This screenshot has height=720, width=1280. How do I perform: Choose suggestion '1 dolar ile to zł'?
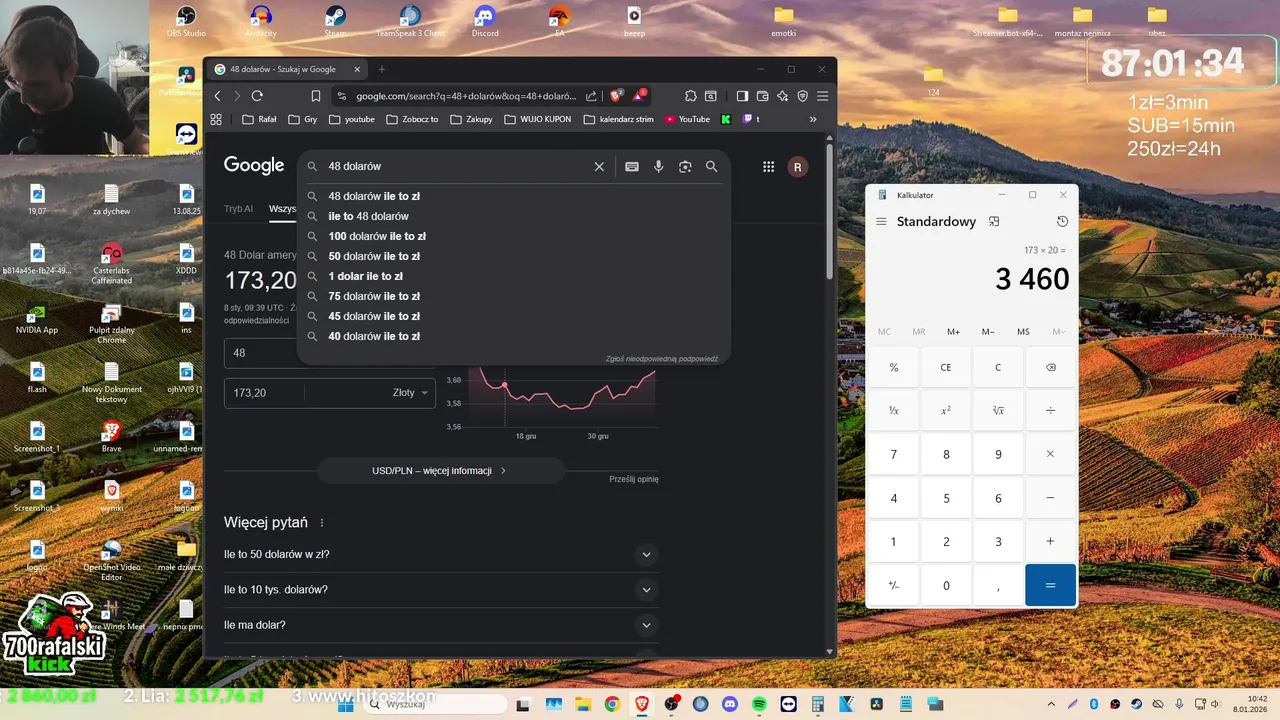coord(514,276)
